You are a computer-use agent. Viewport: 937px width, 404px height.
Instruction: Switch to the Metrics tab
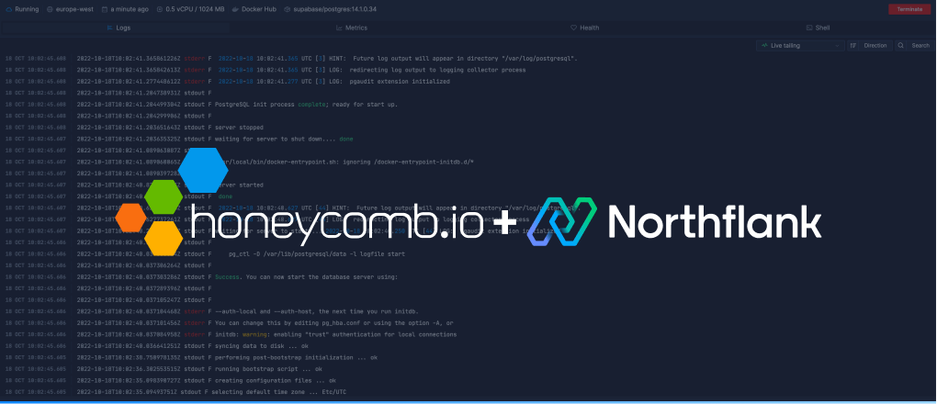[351, 28]
